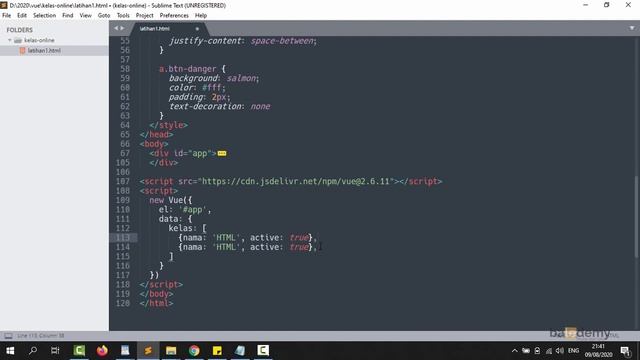Image resolution: width=640 pixels, height=360 pixels.
Task: Click the next tab arrow
Action: 122,28
